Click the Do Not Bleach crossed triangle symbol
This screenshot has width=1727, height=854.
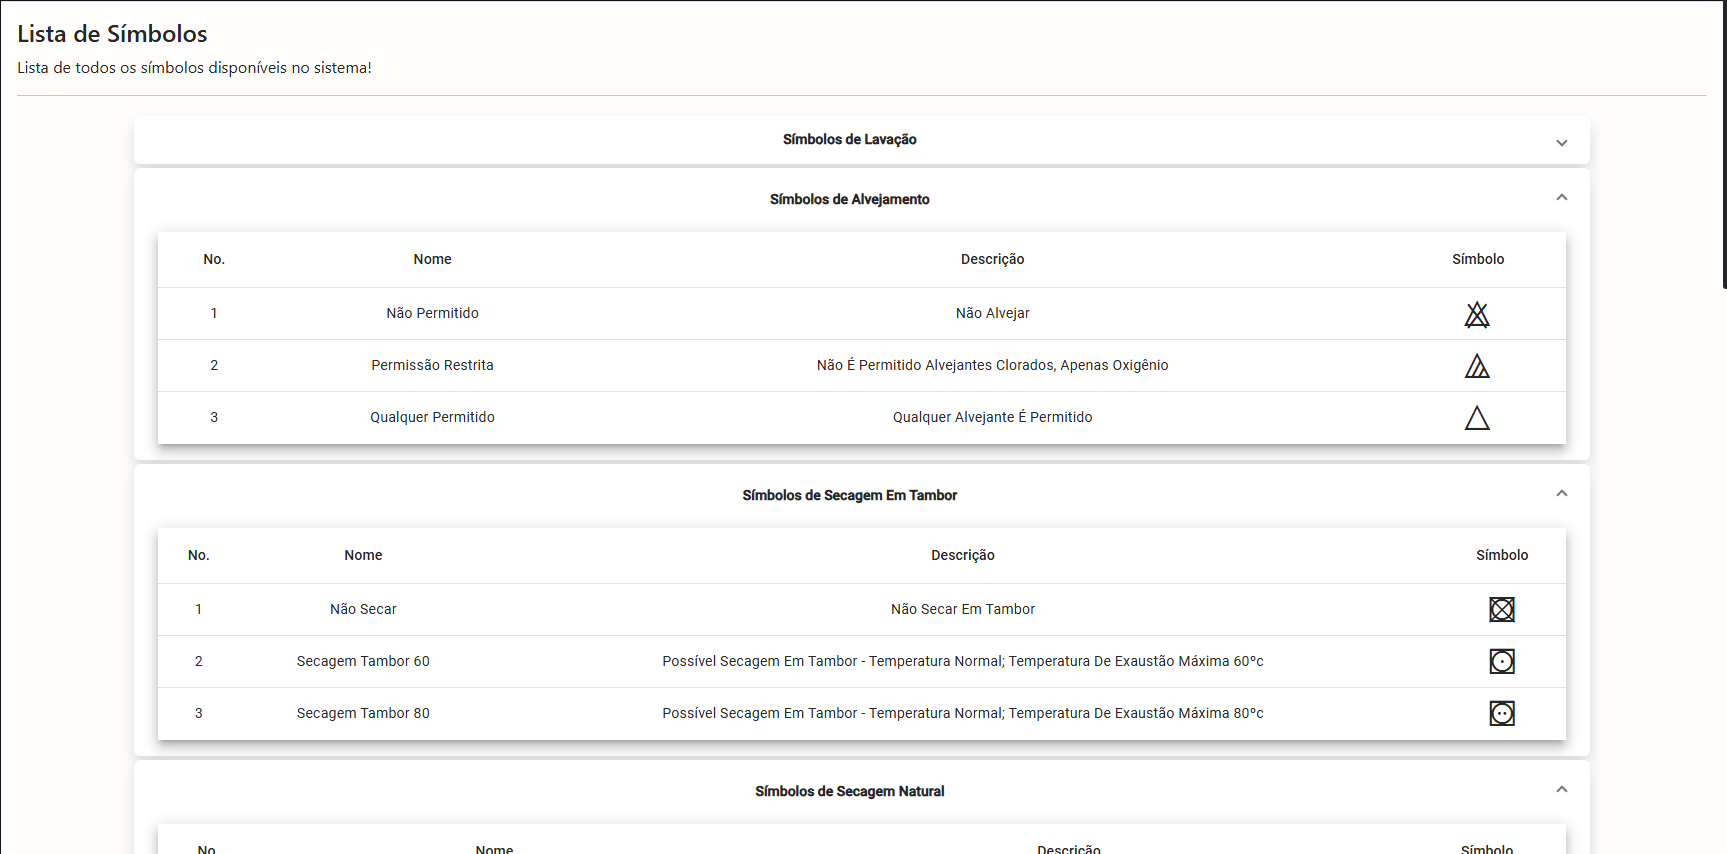(1477, 315)
